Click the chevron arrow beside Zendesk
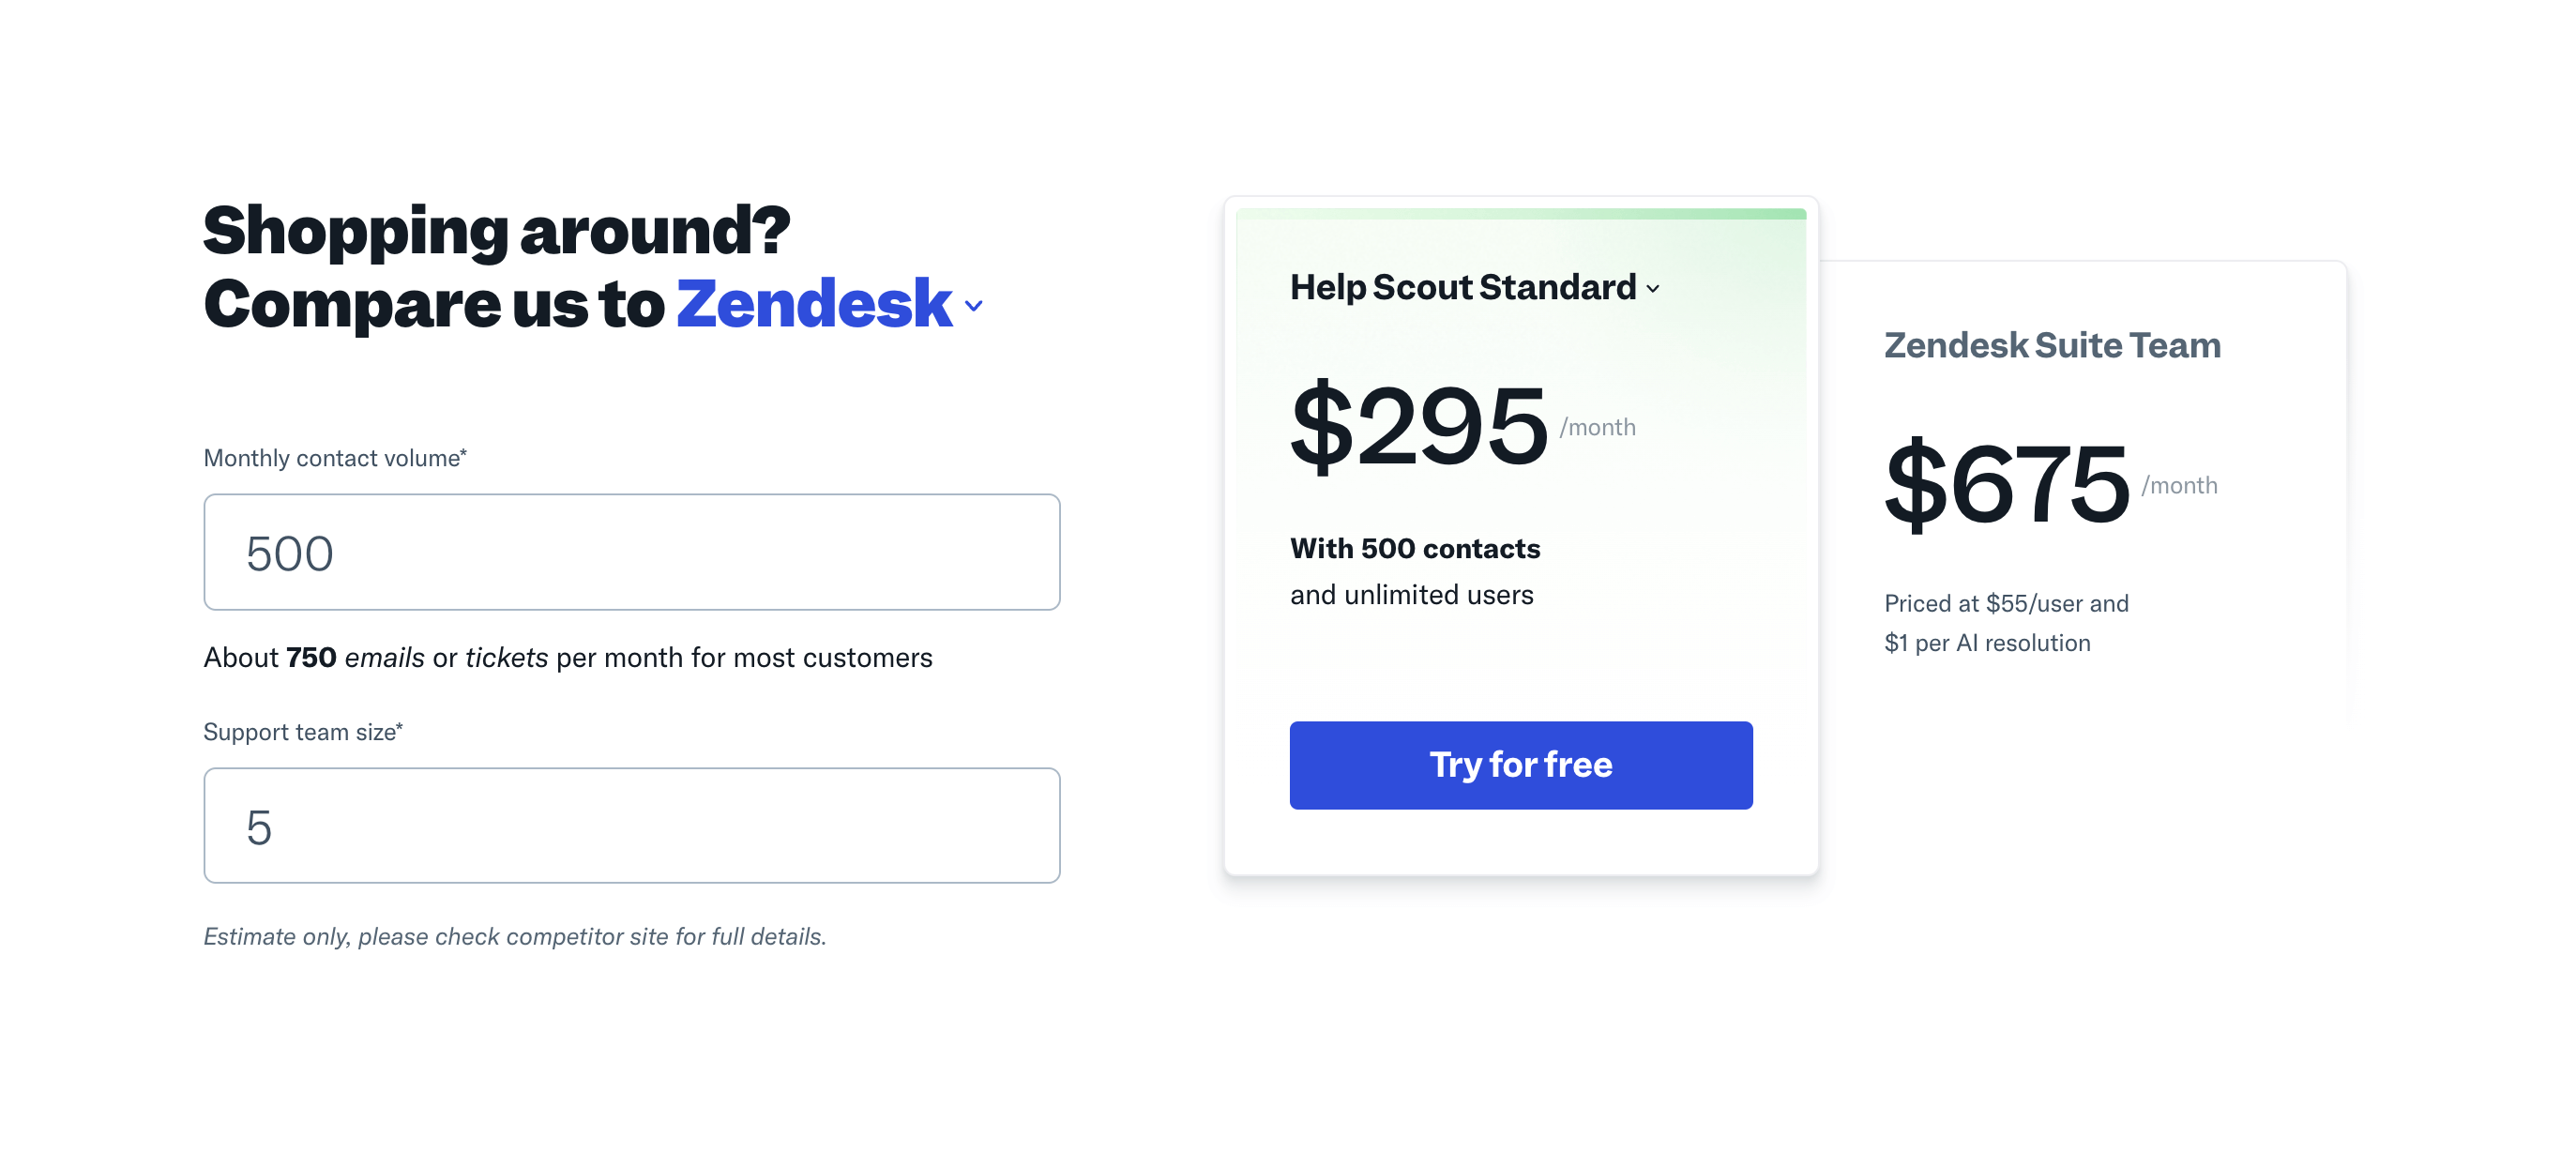 [973, 306]
